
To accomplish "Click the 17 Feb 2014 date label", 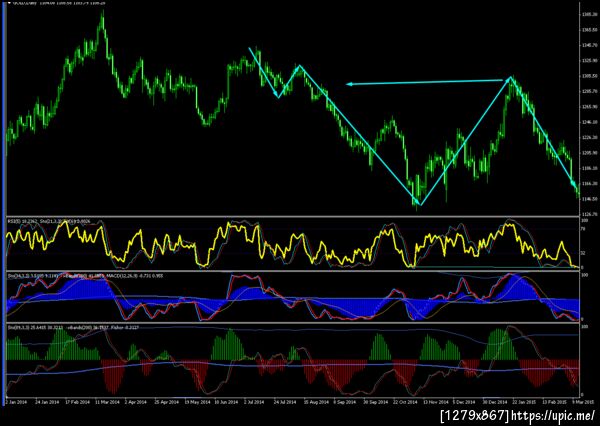I will pyautogui.click(x=77, y=402).
